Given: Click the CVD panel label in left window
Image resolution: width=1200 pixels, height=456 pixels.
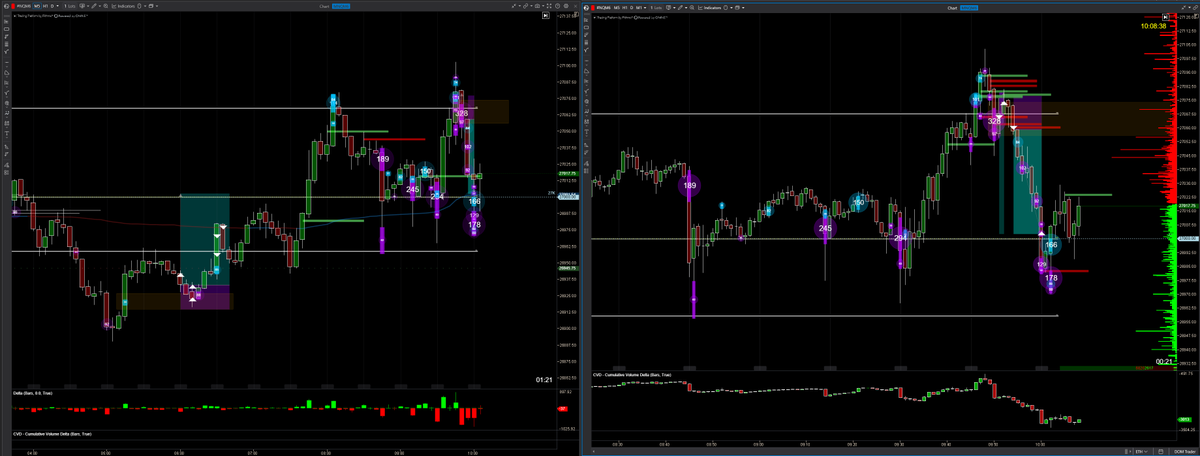Looking at the screenshot, I should [52, 434].
